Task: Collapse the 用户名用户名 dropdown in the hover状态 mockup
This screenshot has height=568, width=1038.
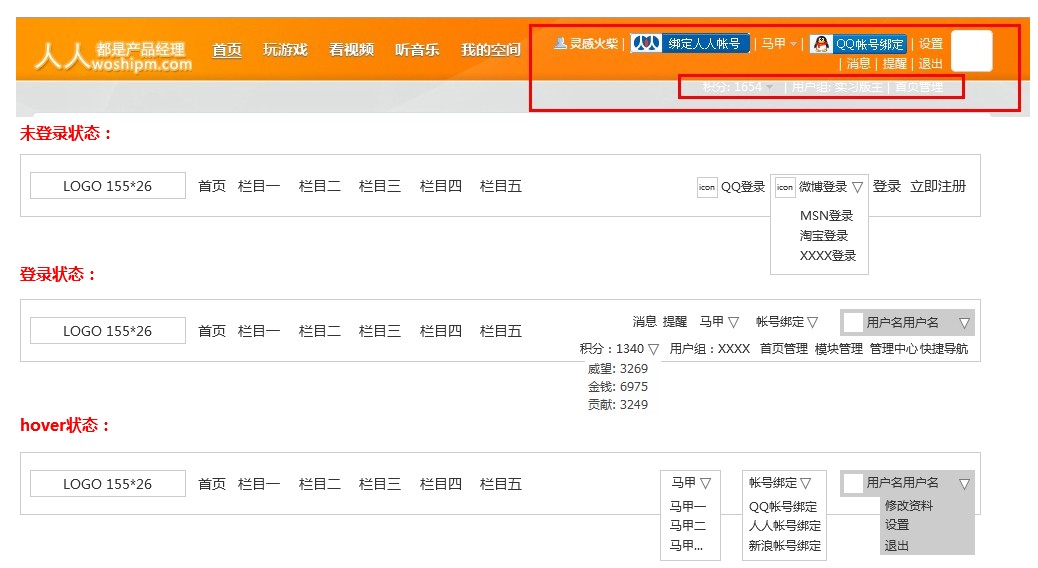Action: 965,484
